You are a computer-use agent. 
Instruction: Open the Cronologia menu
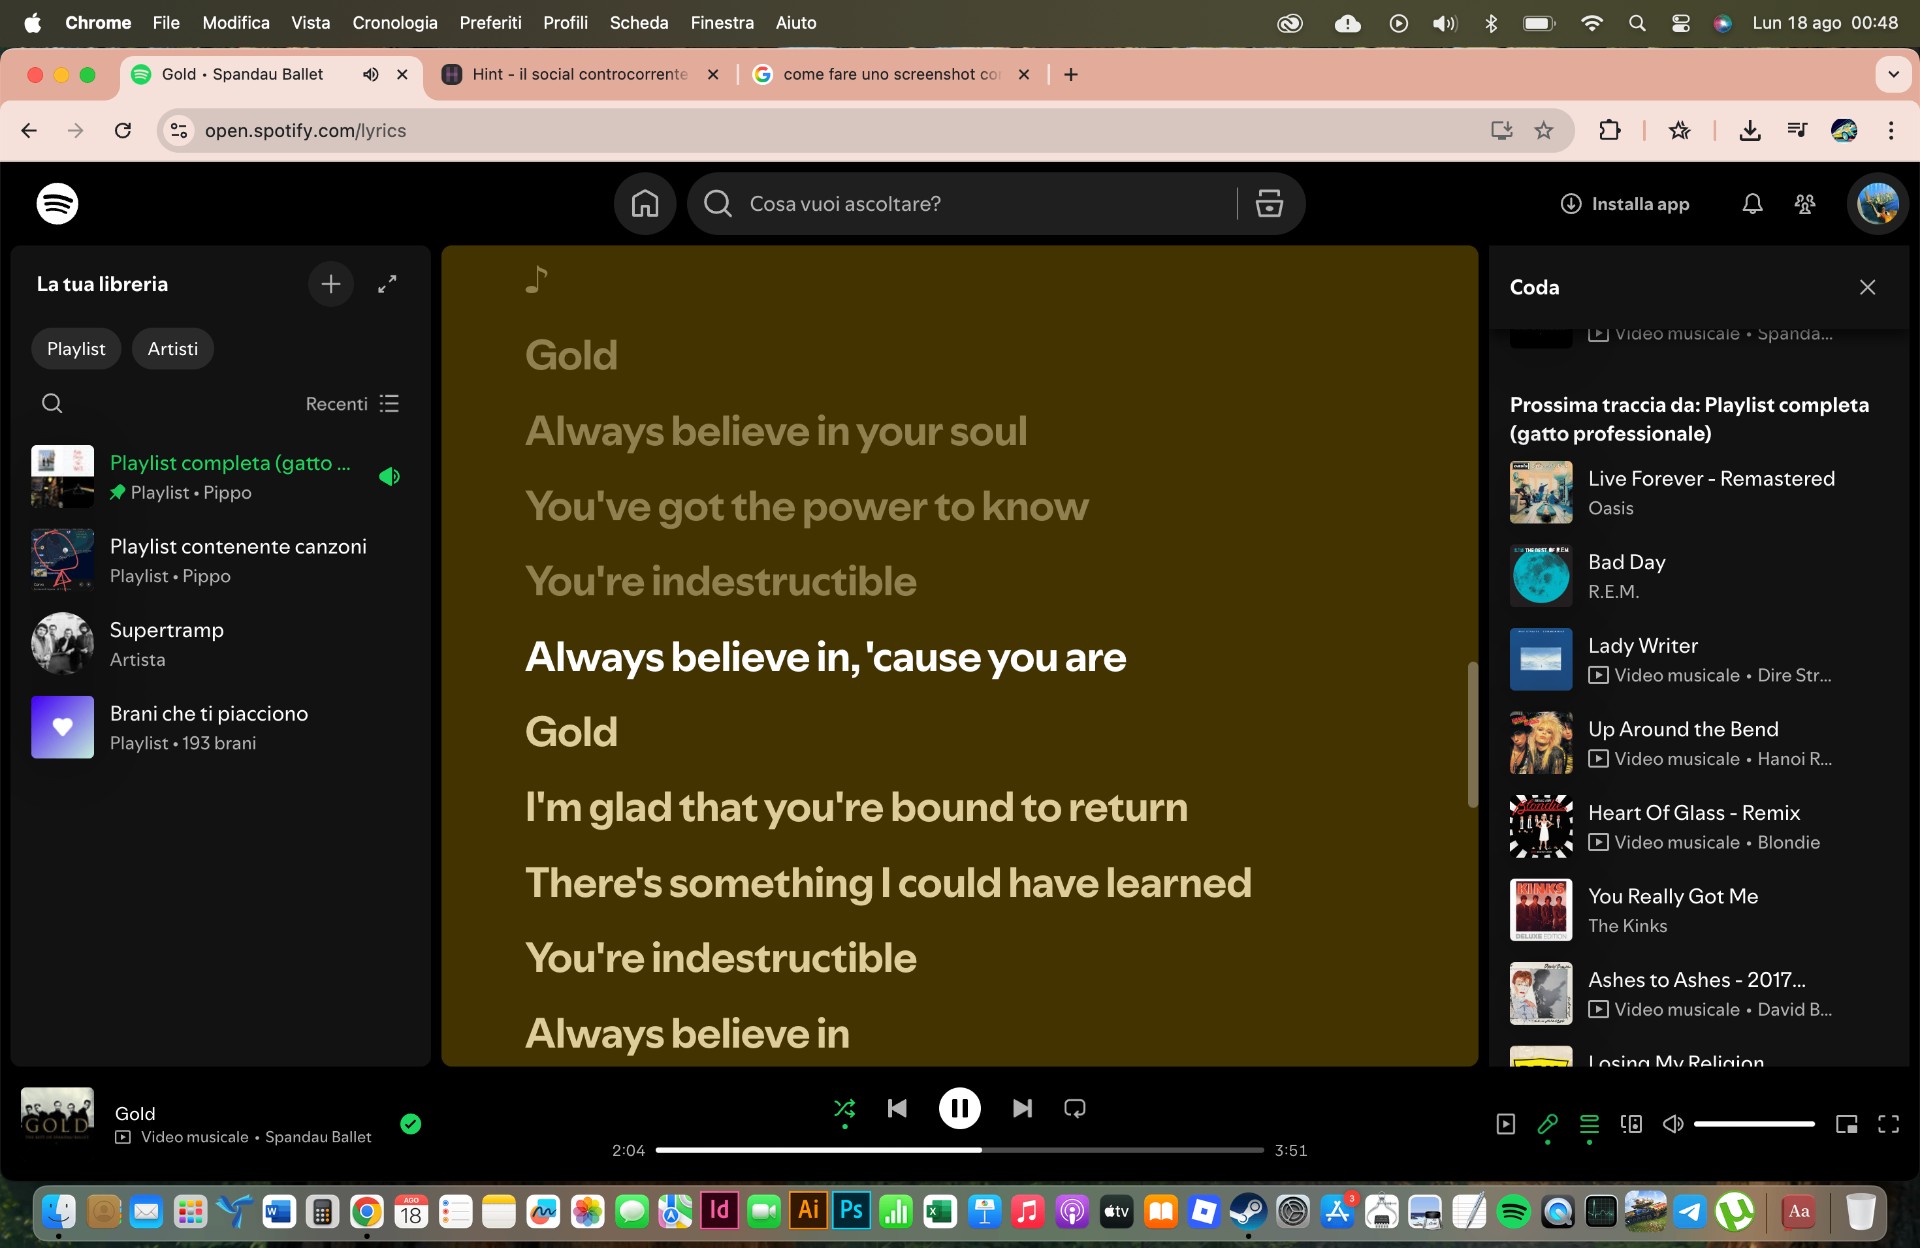[x=395, y=22]
